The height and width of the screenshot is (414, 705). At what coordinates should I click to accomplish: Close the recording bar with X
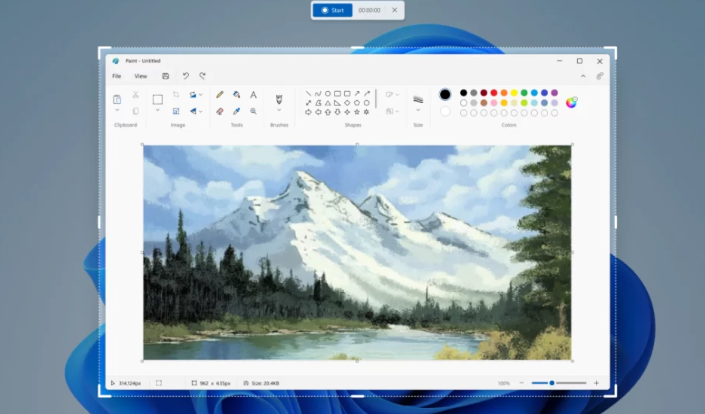click(395, 10)
